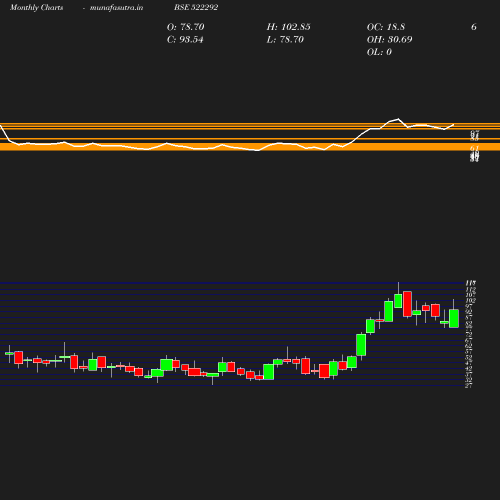Select the high value H: 102.85

click(288, 27)
